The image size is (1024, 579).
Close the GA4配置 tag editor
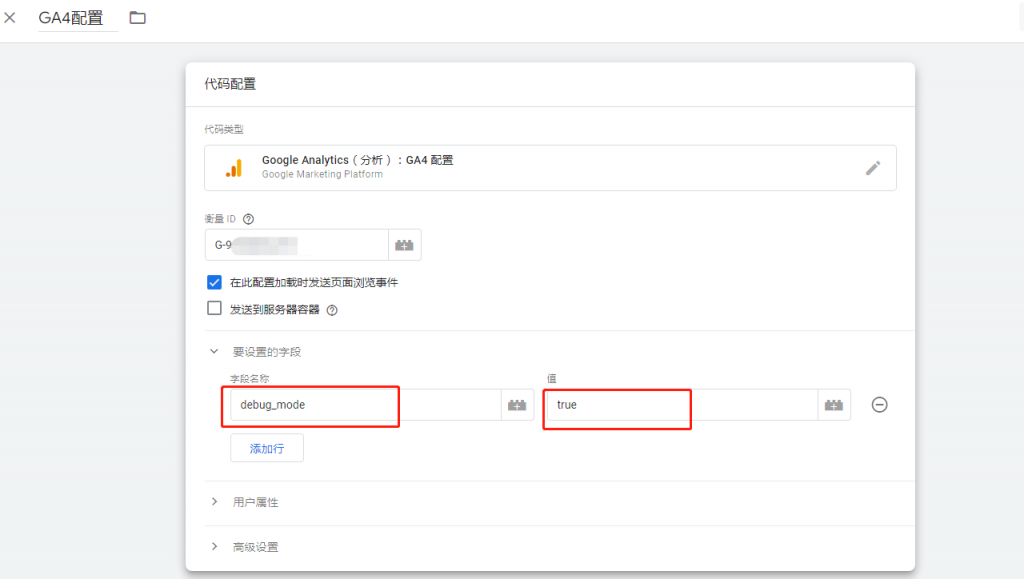coord(10,18)
